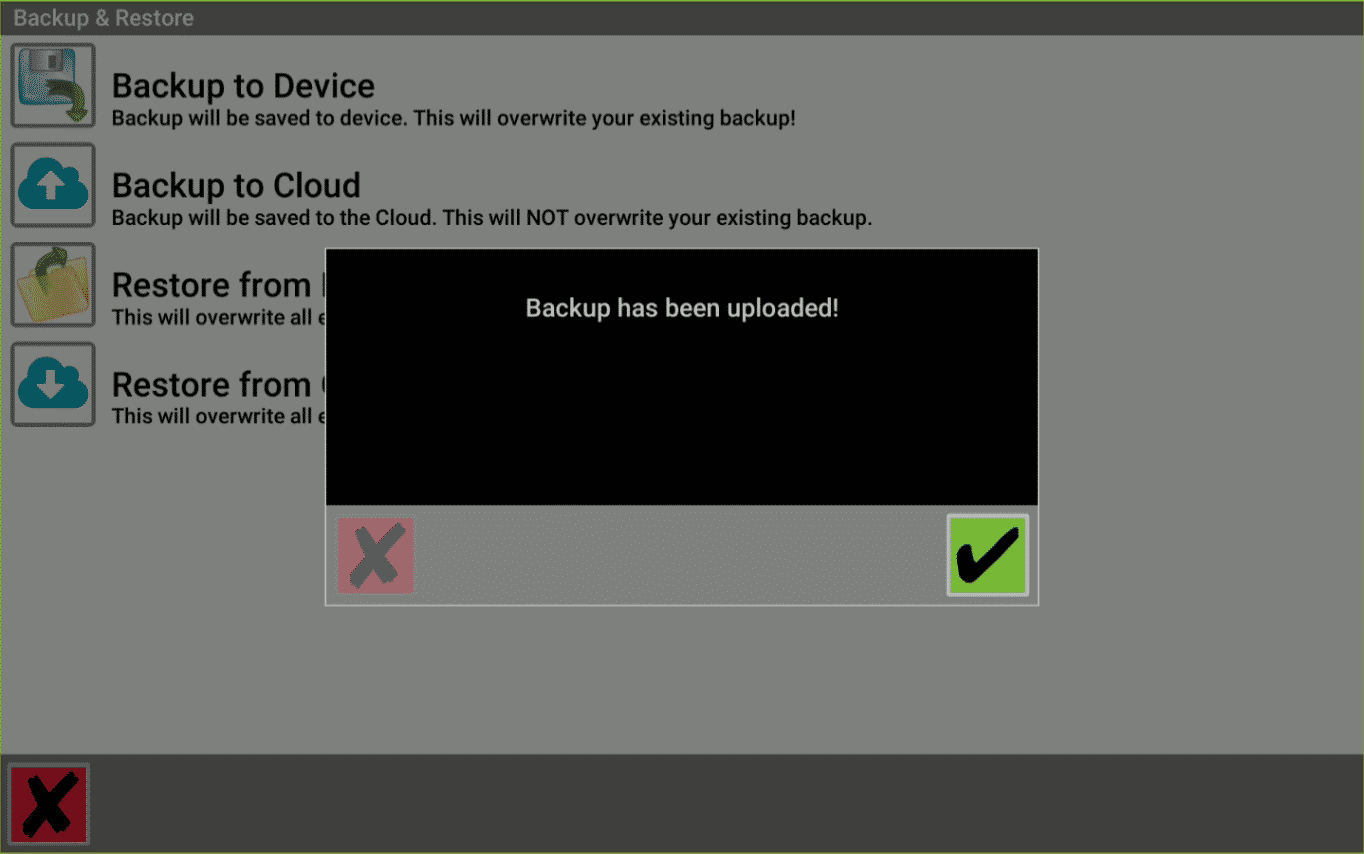Select the partially hidden Restore from device heading
The image size is (1364, 854).
pyautogui.click(x=218, y=285)
